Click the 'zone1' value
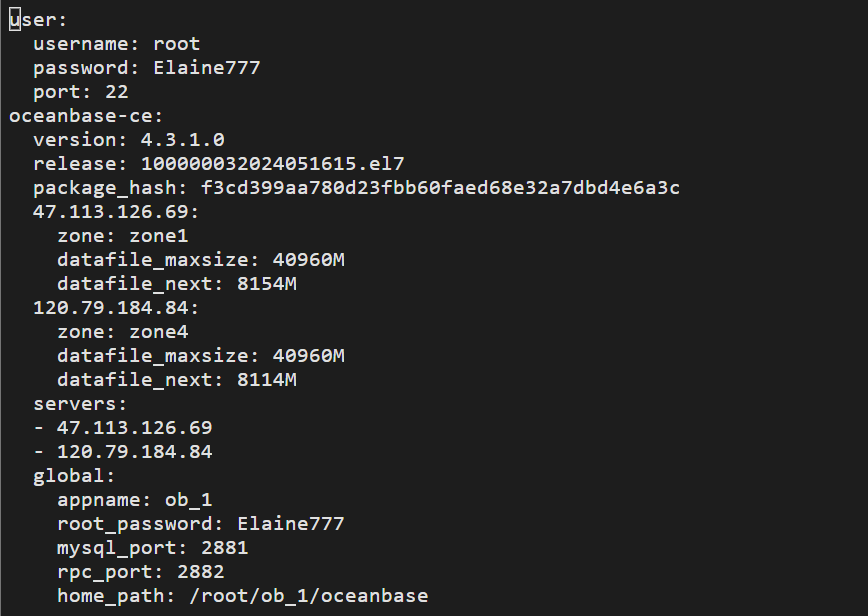Viewport: 868px width, 616px height. point(159,236)
